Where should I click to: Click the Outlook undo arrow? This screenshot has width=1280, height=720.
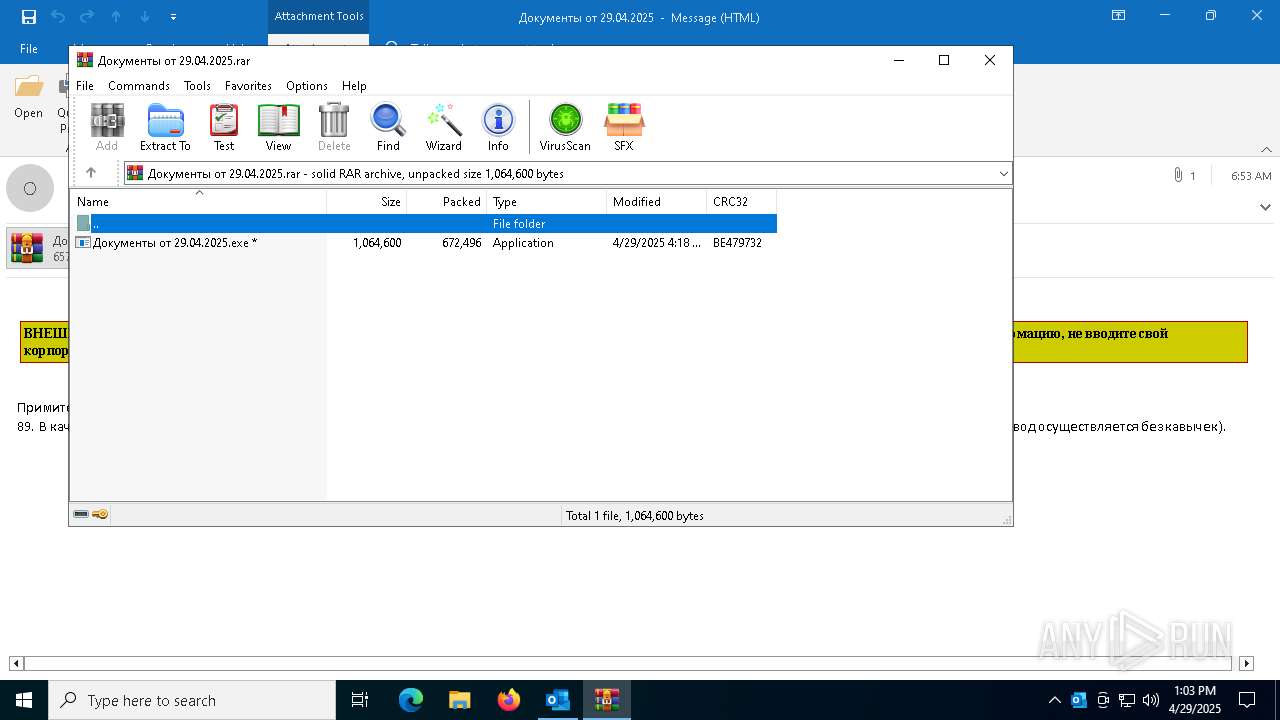58,16
